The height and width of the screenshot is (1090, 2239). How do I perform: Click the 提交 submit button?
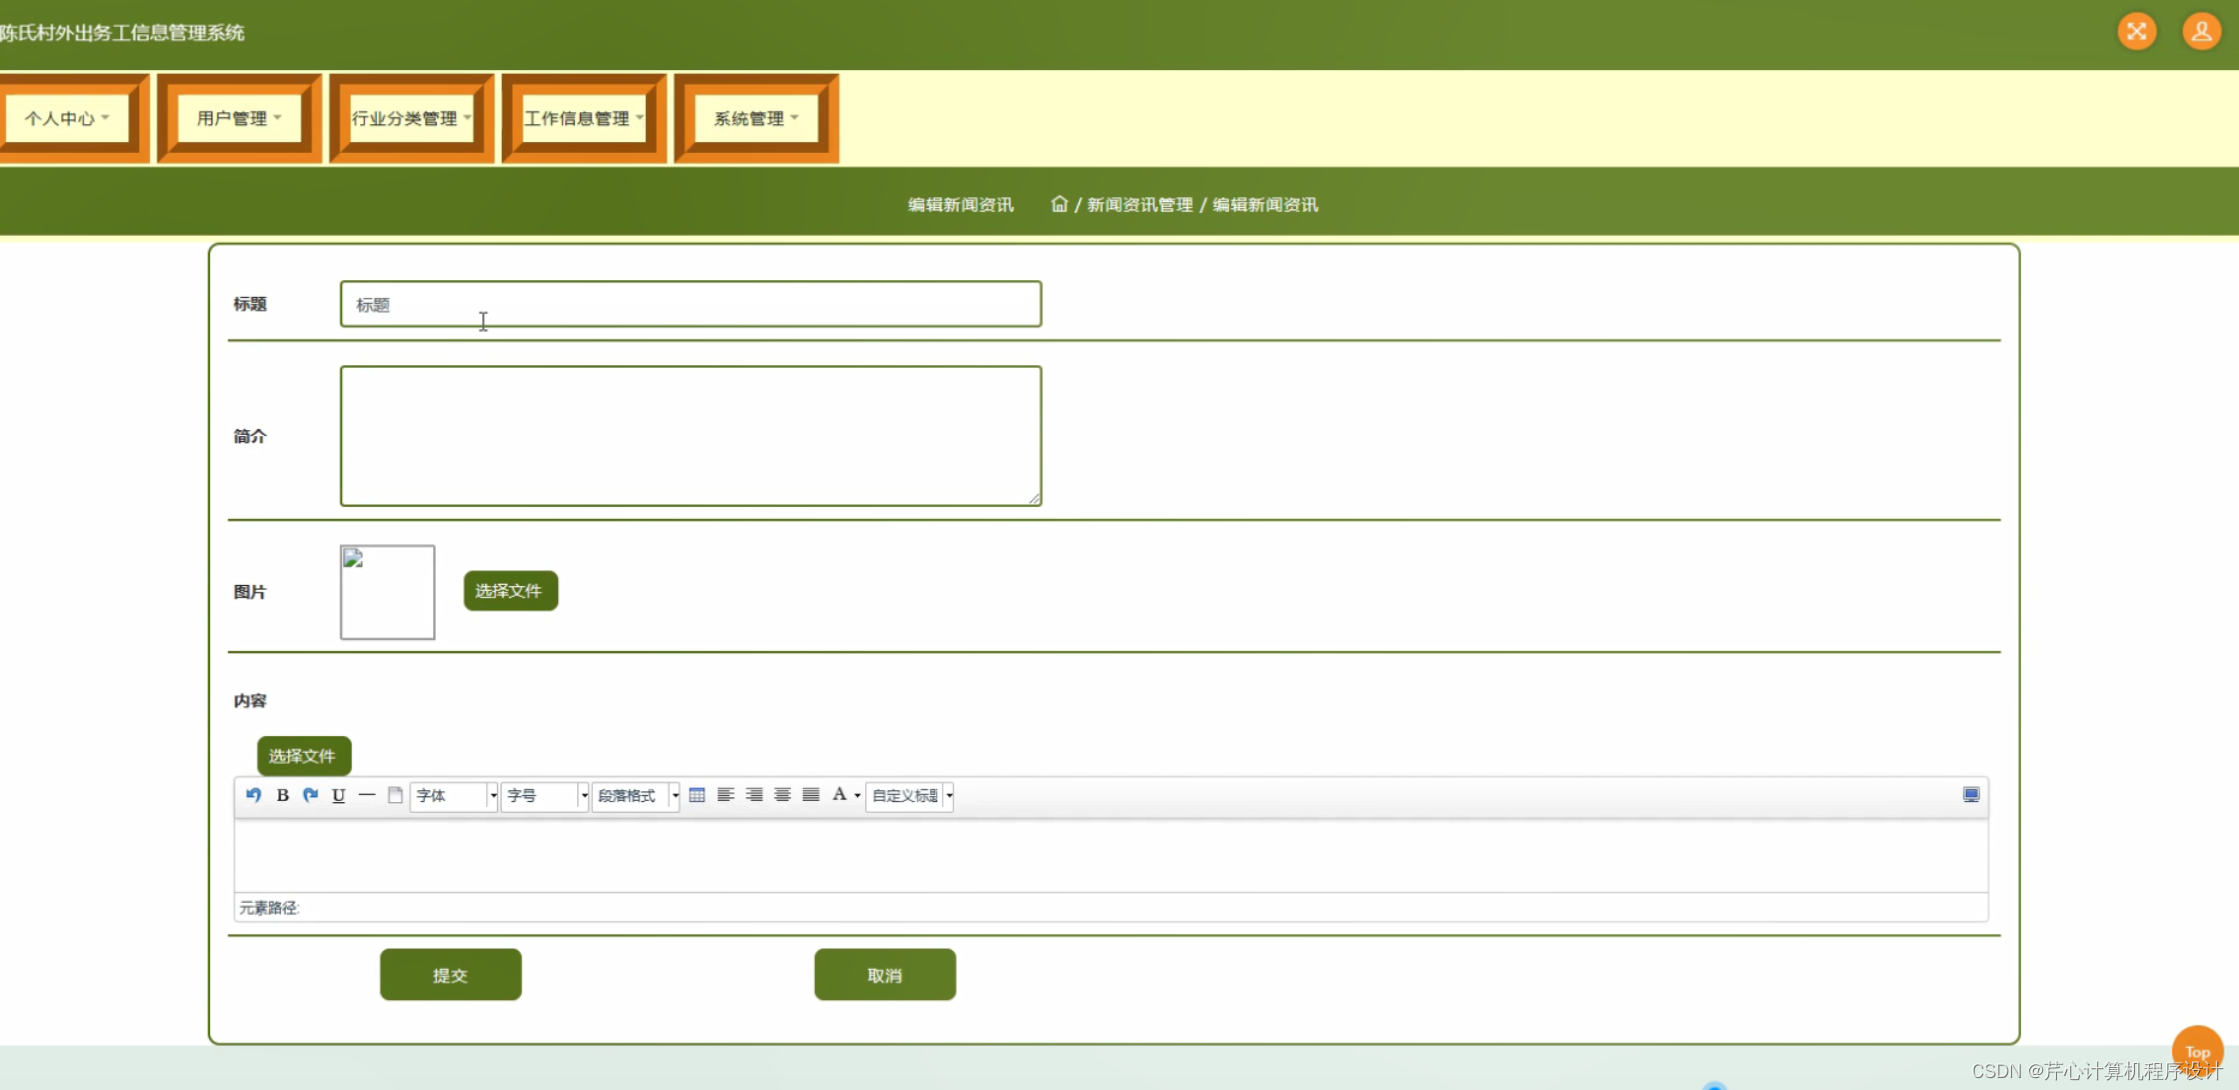[450, 975]
